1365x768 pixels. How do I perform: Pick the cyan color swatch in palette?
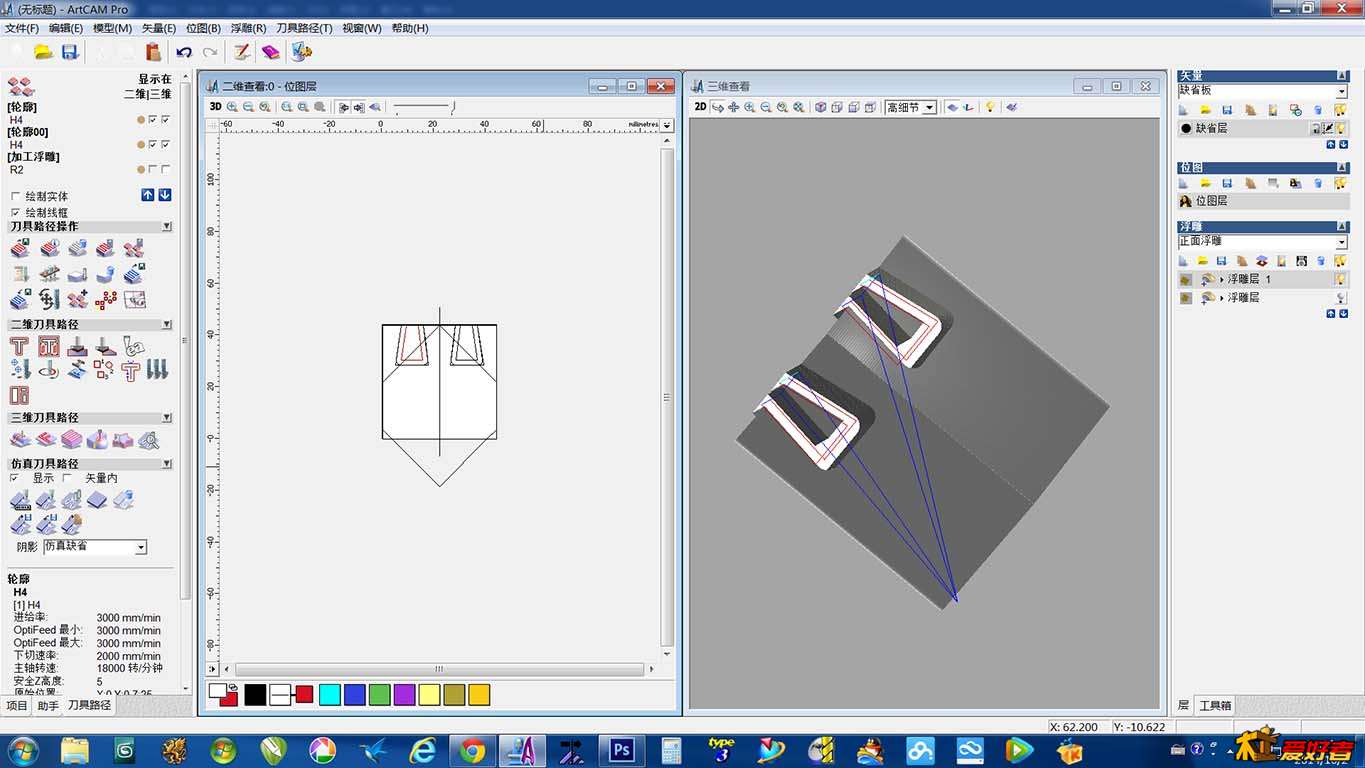click(329, 694)
